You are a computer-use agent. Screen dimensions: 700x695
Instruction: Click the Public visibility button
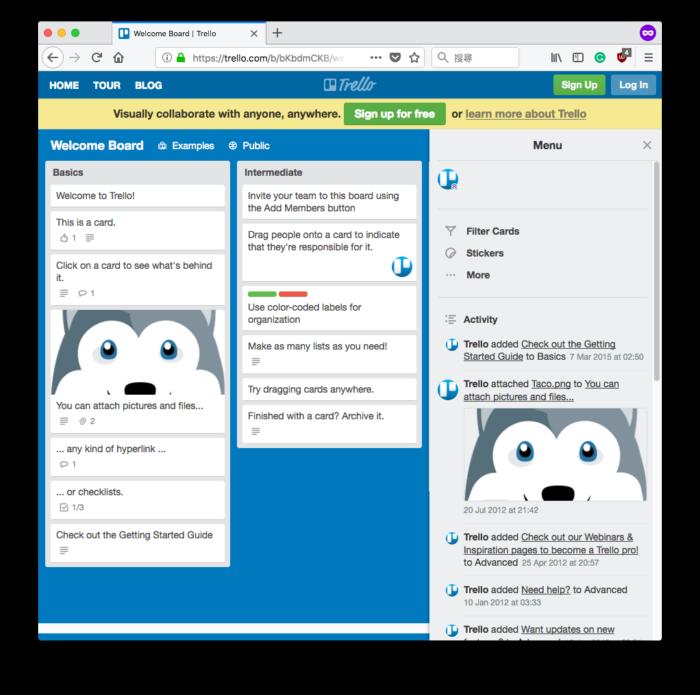click(x=249, y=146)
